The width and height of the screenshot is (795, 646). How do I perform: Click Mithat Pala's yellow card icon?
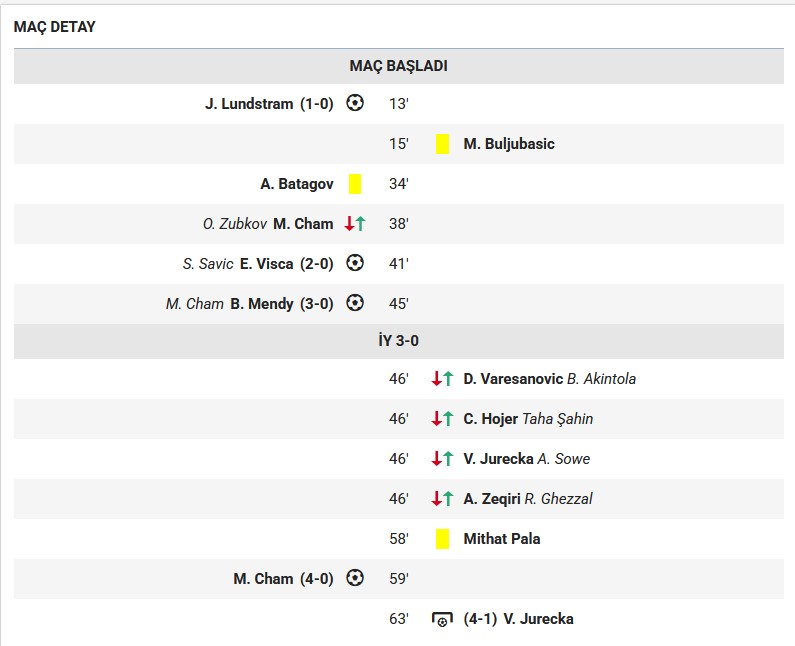click(442, 539)
